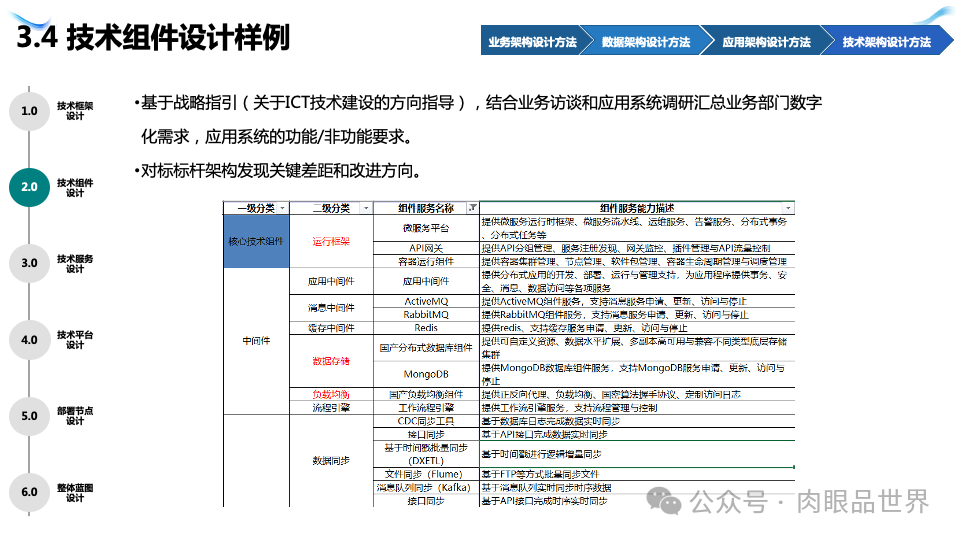Select the RabbitMQ cell

coord(426,314)
